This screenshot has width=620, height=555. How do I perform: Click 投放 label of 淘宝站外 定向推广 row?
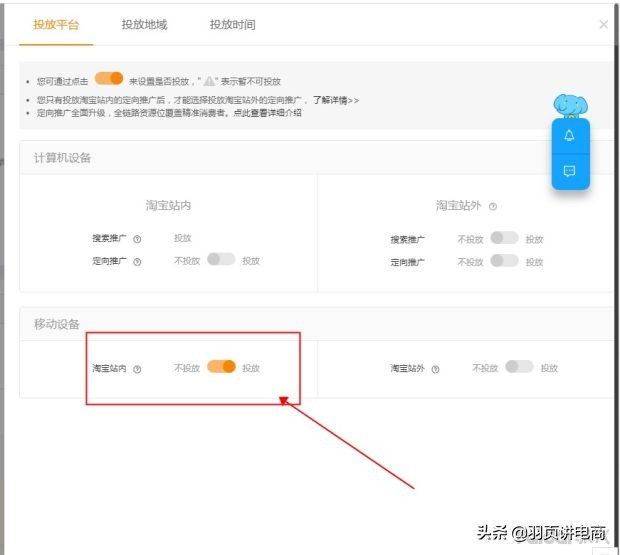coord(534,262)
